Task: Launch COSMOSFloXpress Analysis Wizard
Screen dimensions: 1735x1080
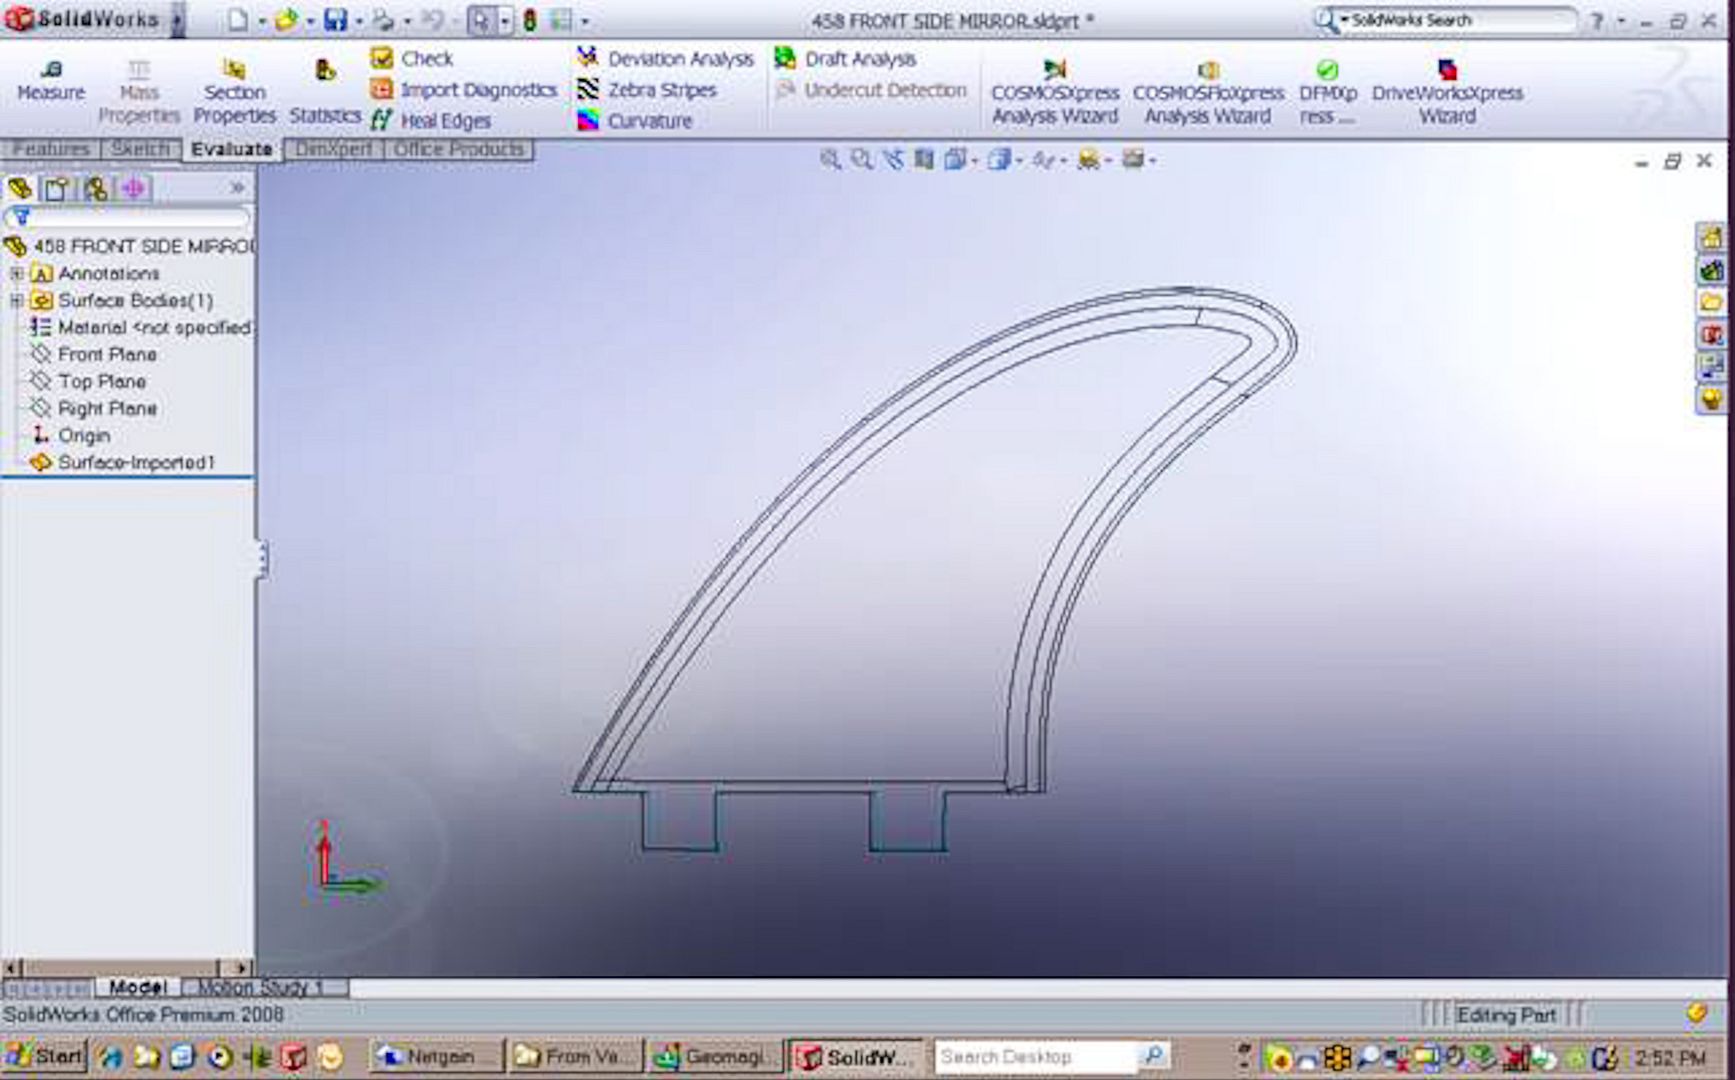Action: [x=1208, y=92]
